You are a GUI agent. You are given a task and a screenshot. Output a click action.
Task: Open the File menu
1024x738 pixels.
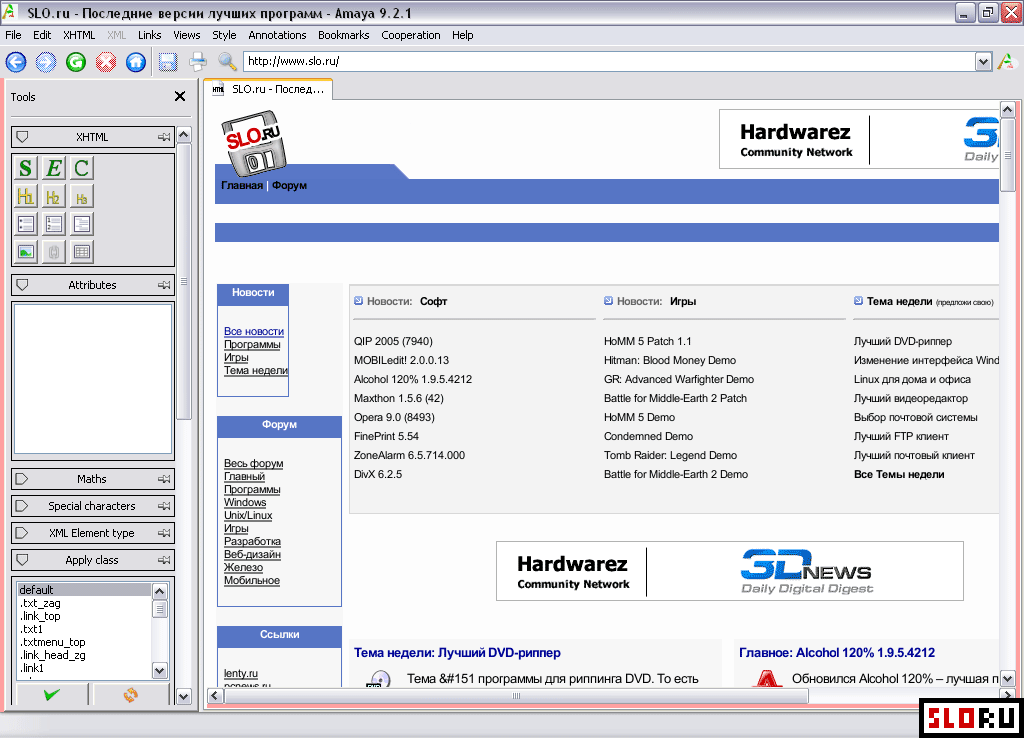tap(13, 35)
